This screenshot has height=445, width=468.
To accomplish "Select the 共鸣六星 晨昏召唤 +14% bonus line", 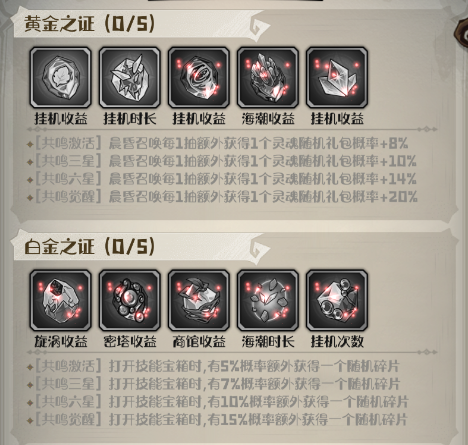I will point(222,179).
